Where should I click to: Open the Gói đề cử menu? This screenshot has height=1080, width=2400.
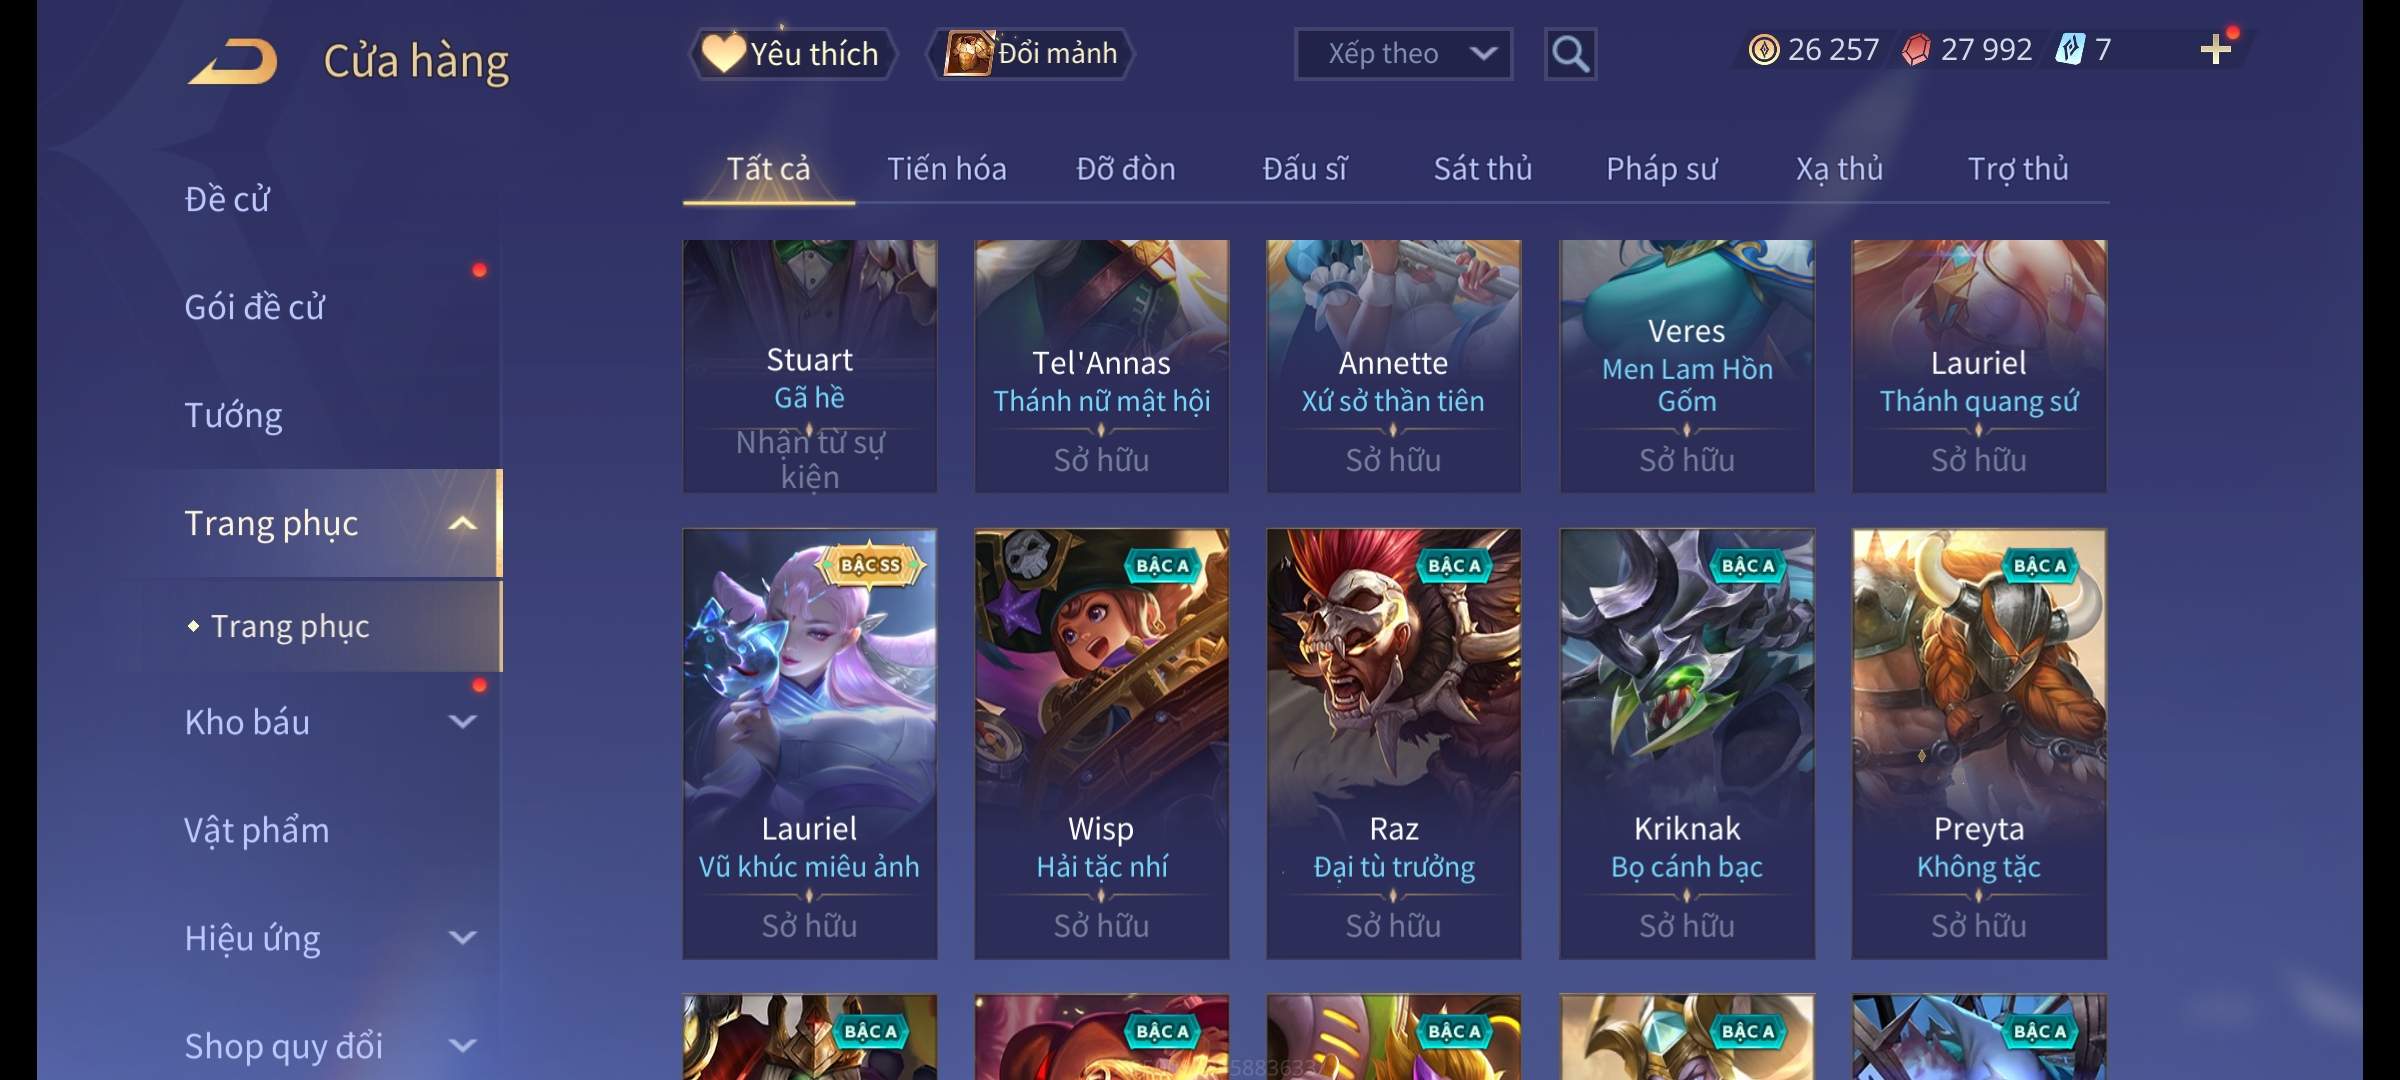pos(254,307)
